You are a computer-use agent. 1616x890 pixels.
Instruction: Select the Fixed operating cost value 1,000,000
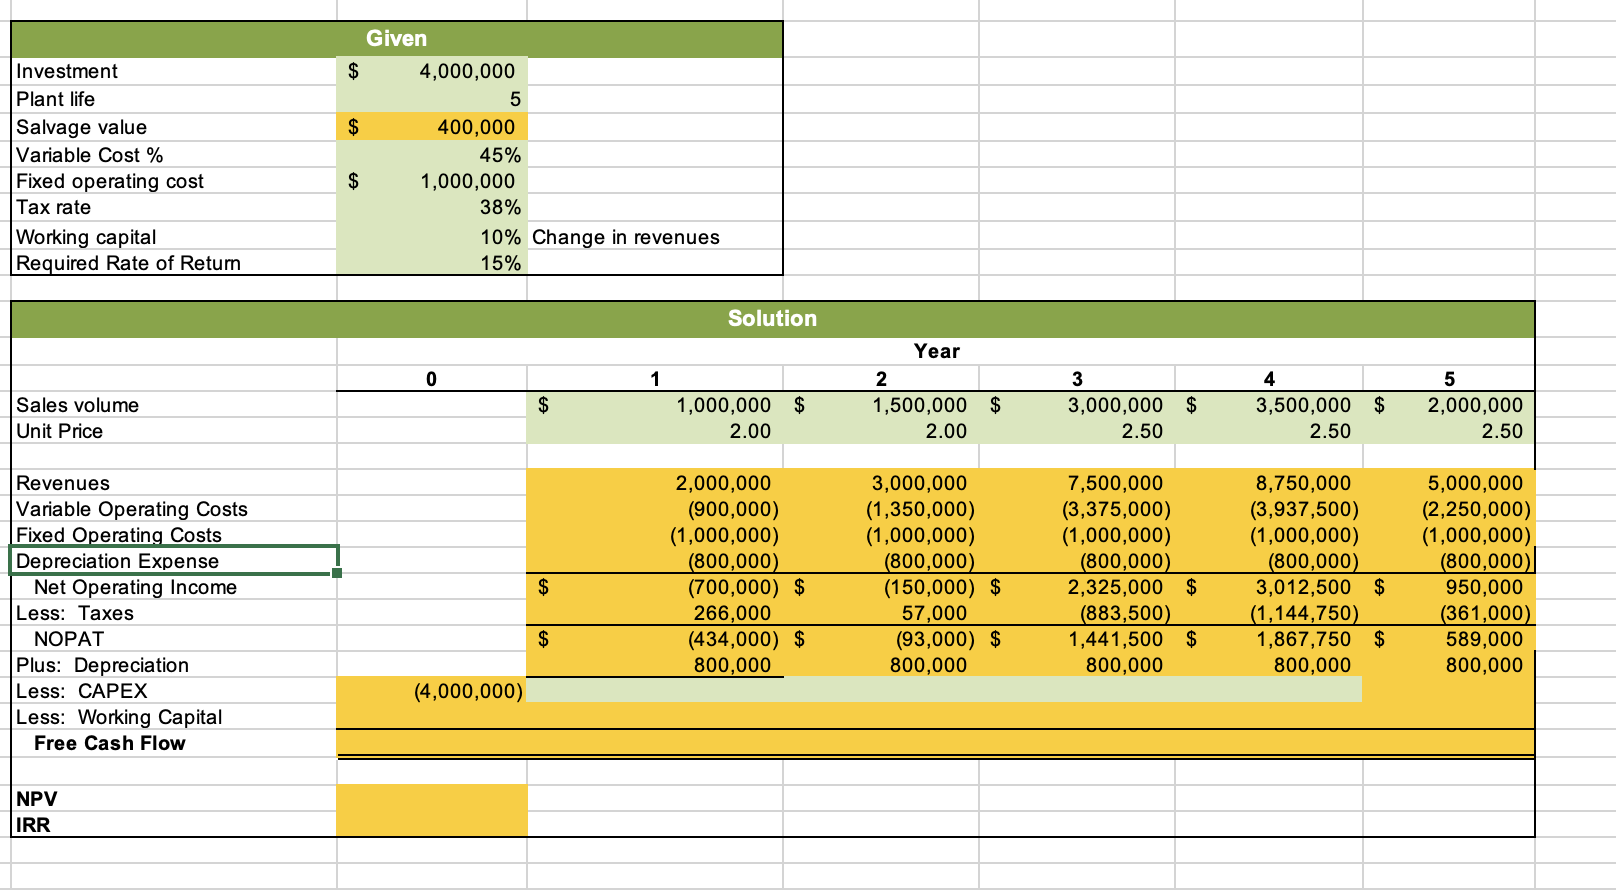(x=432, y=181)
